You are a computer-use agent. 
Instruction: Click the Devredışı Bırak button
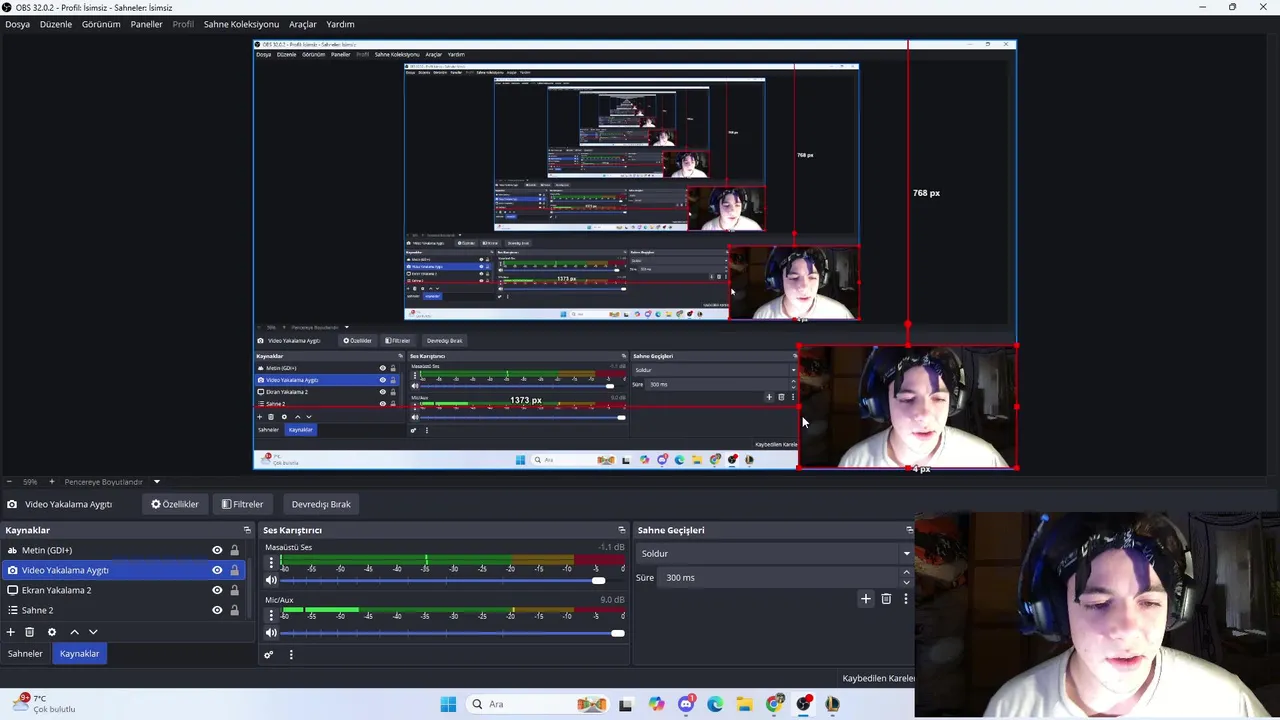coord(321,504)
